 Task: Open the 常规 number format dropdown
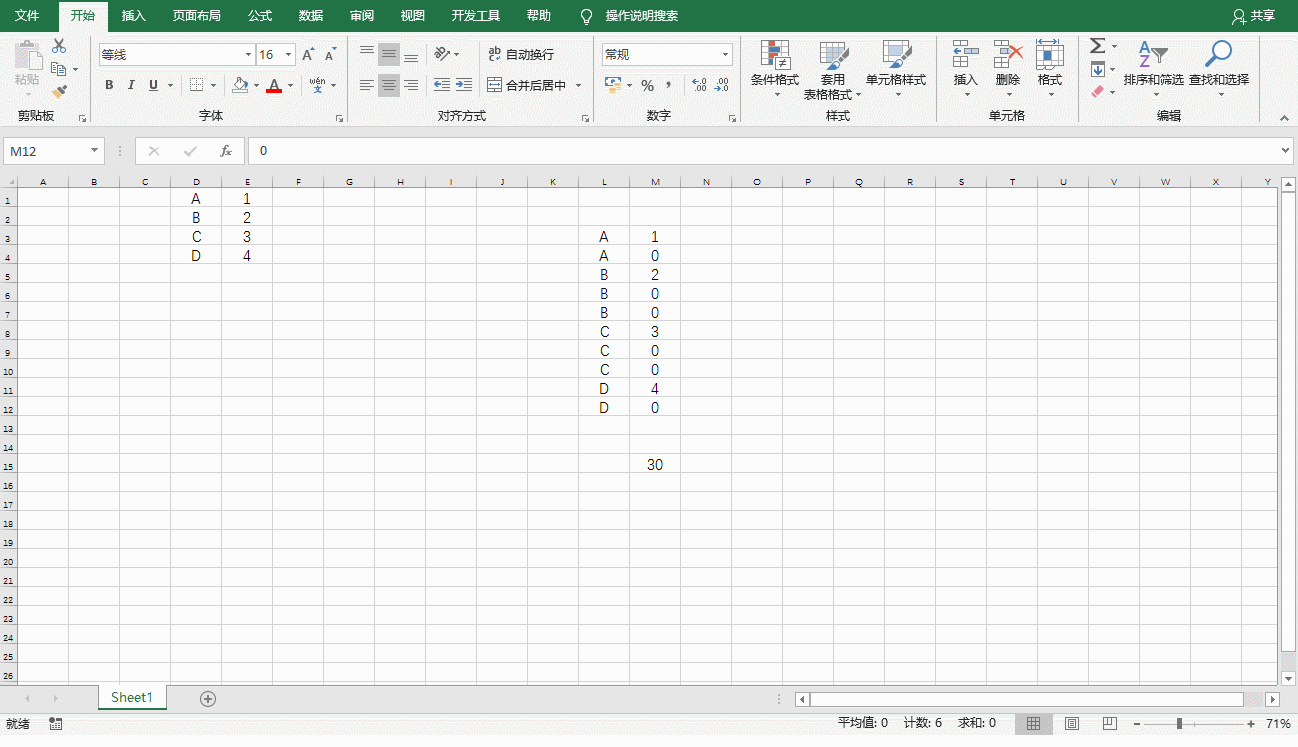[726, 55]
